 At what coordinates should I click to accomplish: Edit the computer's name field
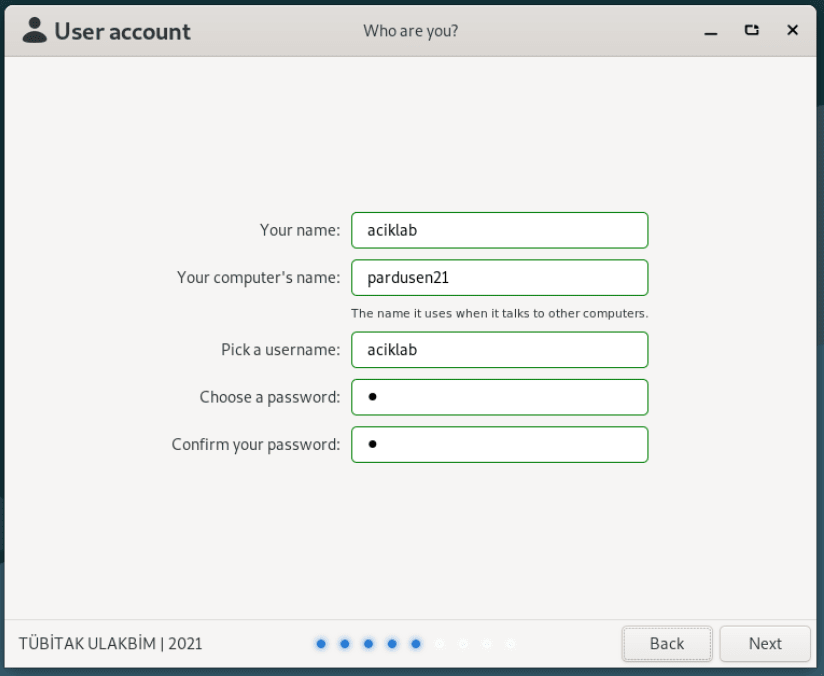tap(499, 278)
